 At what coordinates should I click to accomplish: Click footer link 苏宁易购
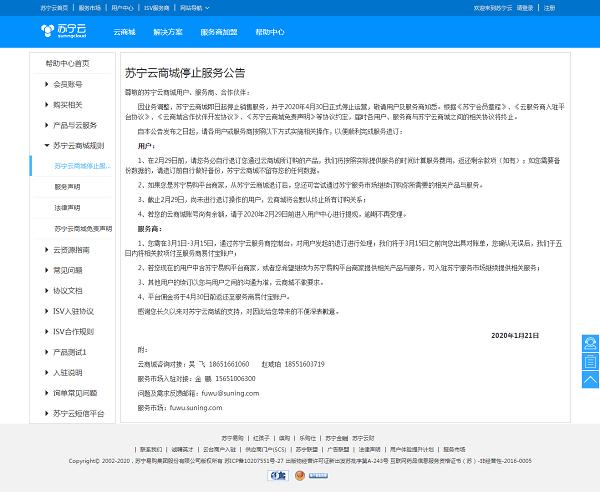tap(232, 438)
